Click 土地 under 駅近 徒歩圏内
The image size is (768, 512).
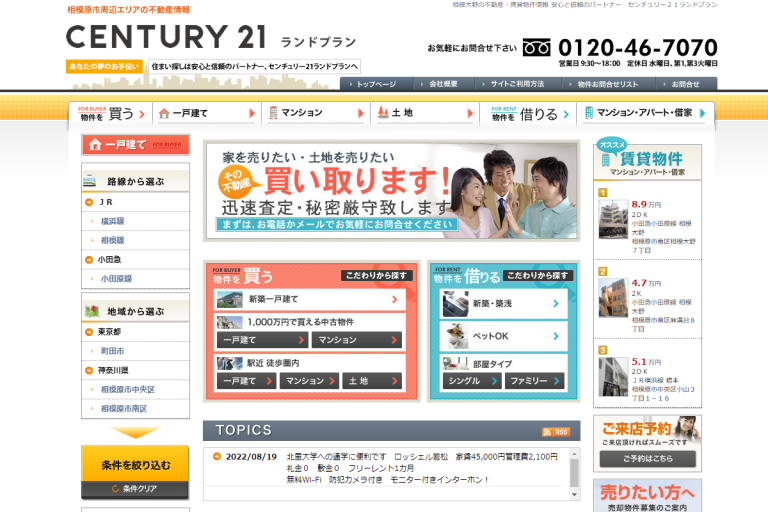[x=372, y=381]
